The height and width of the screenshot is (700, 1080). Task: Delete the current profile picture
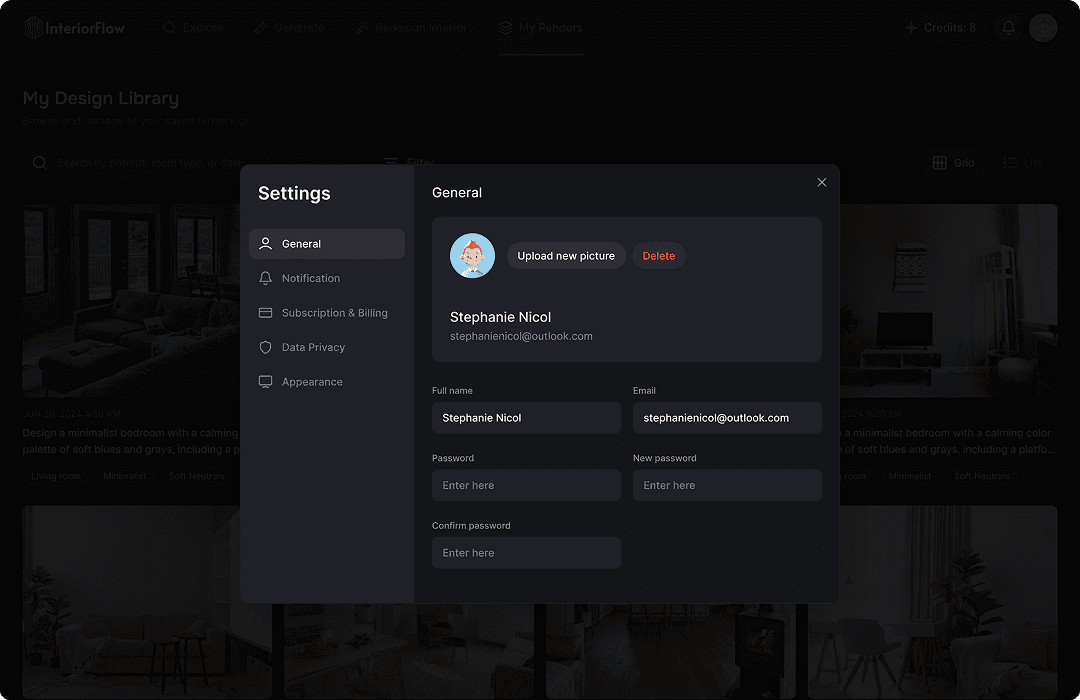click(658, 255)
